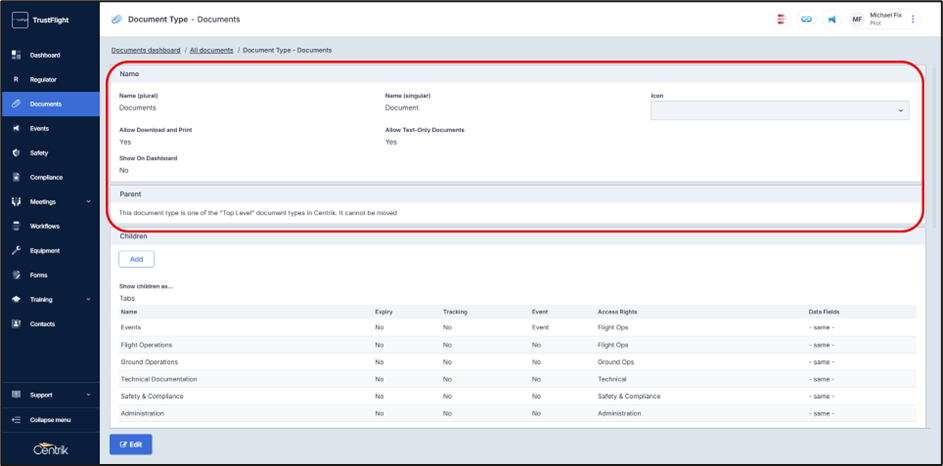Follow the Documents dashboard breadcrumb link
The width and height of the screenshot is (943, 466).
pos(146,50)
